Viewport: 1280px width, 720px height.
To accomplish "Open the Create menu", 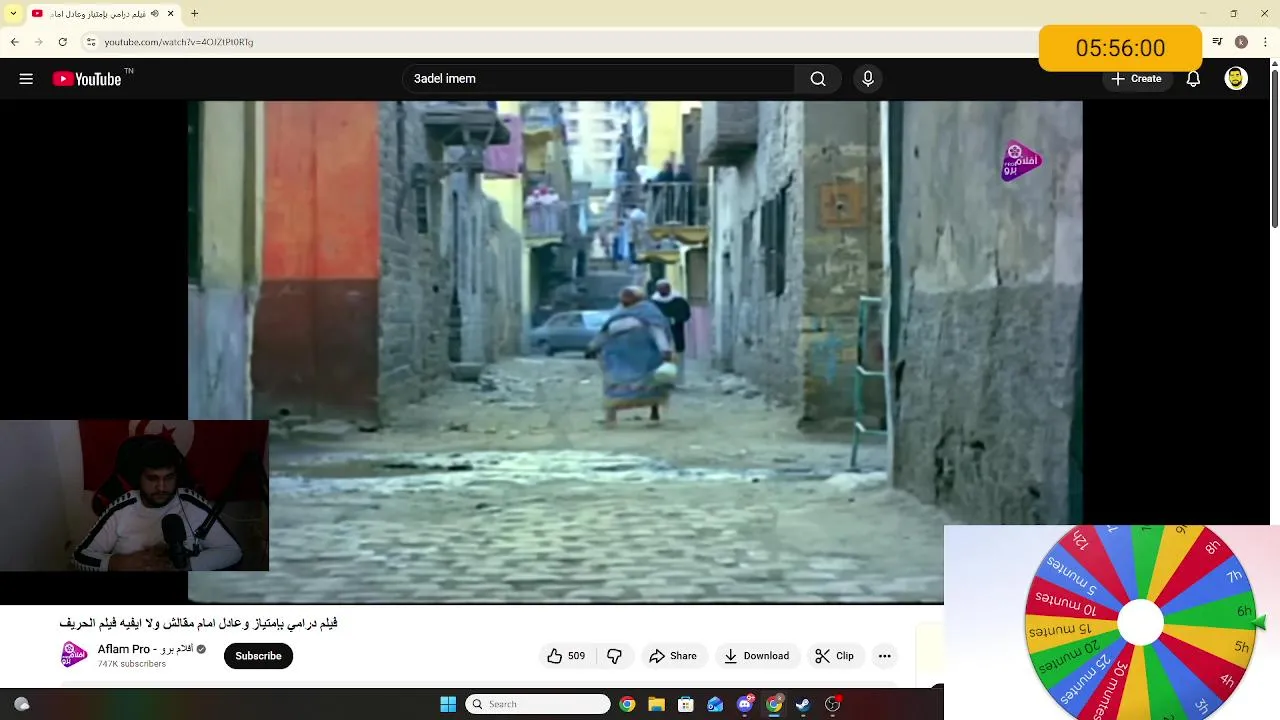I will tap(1136, 79).
